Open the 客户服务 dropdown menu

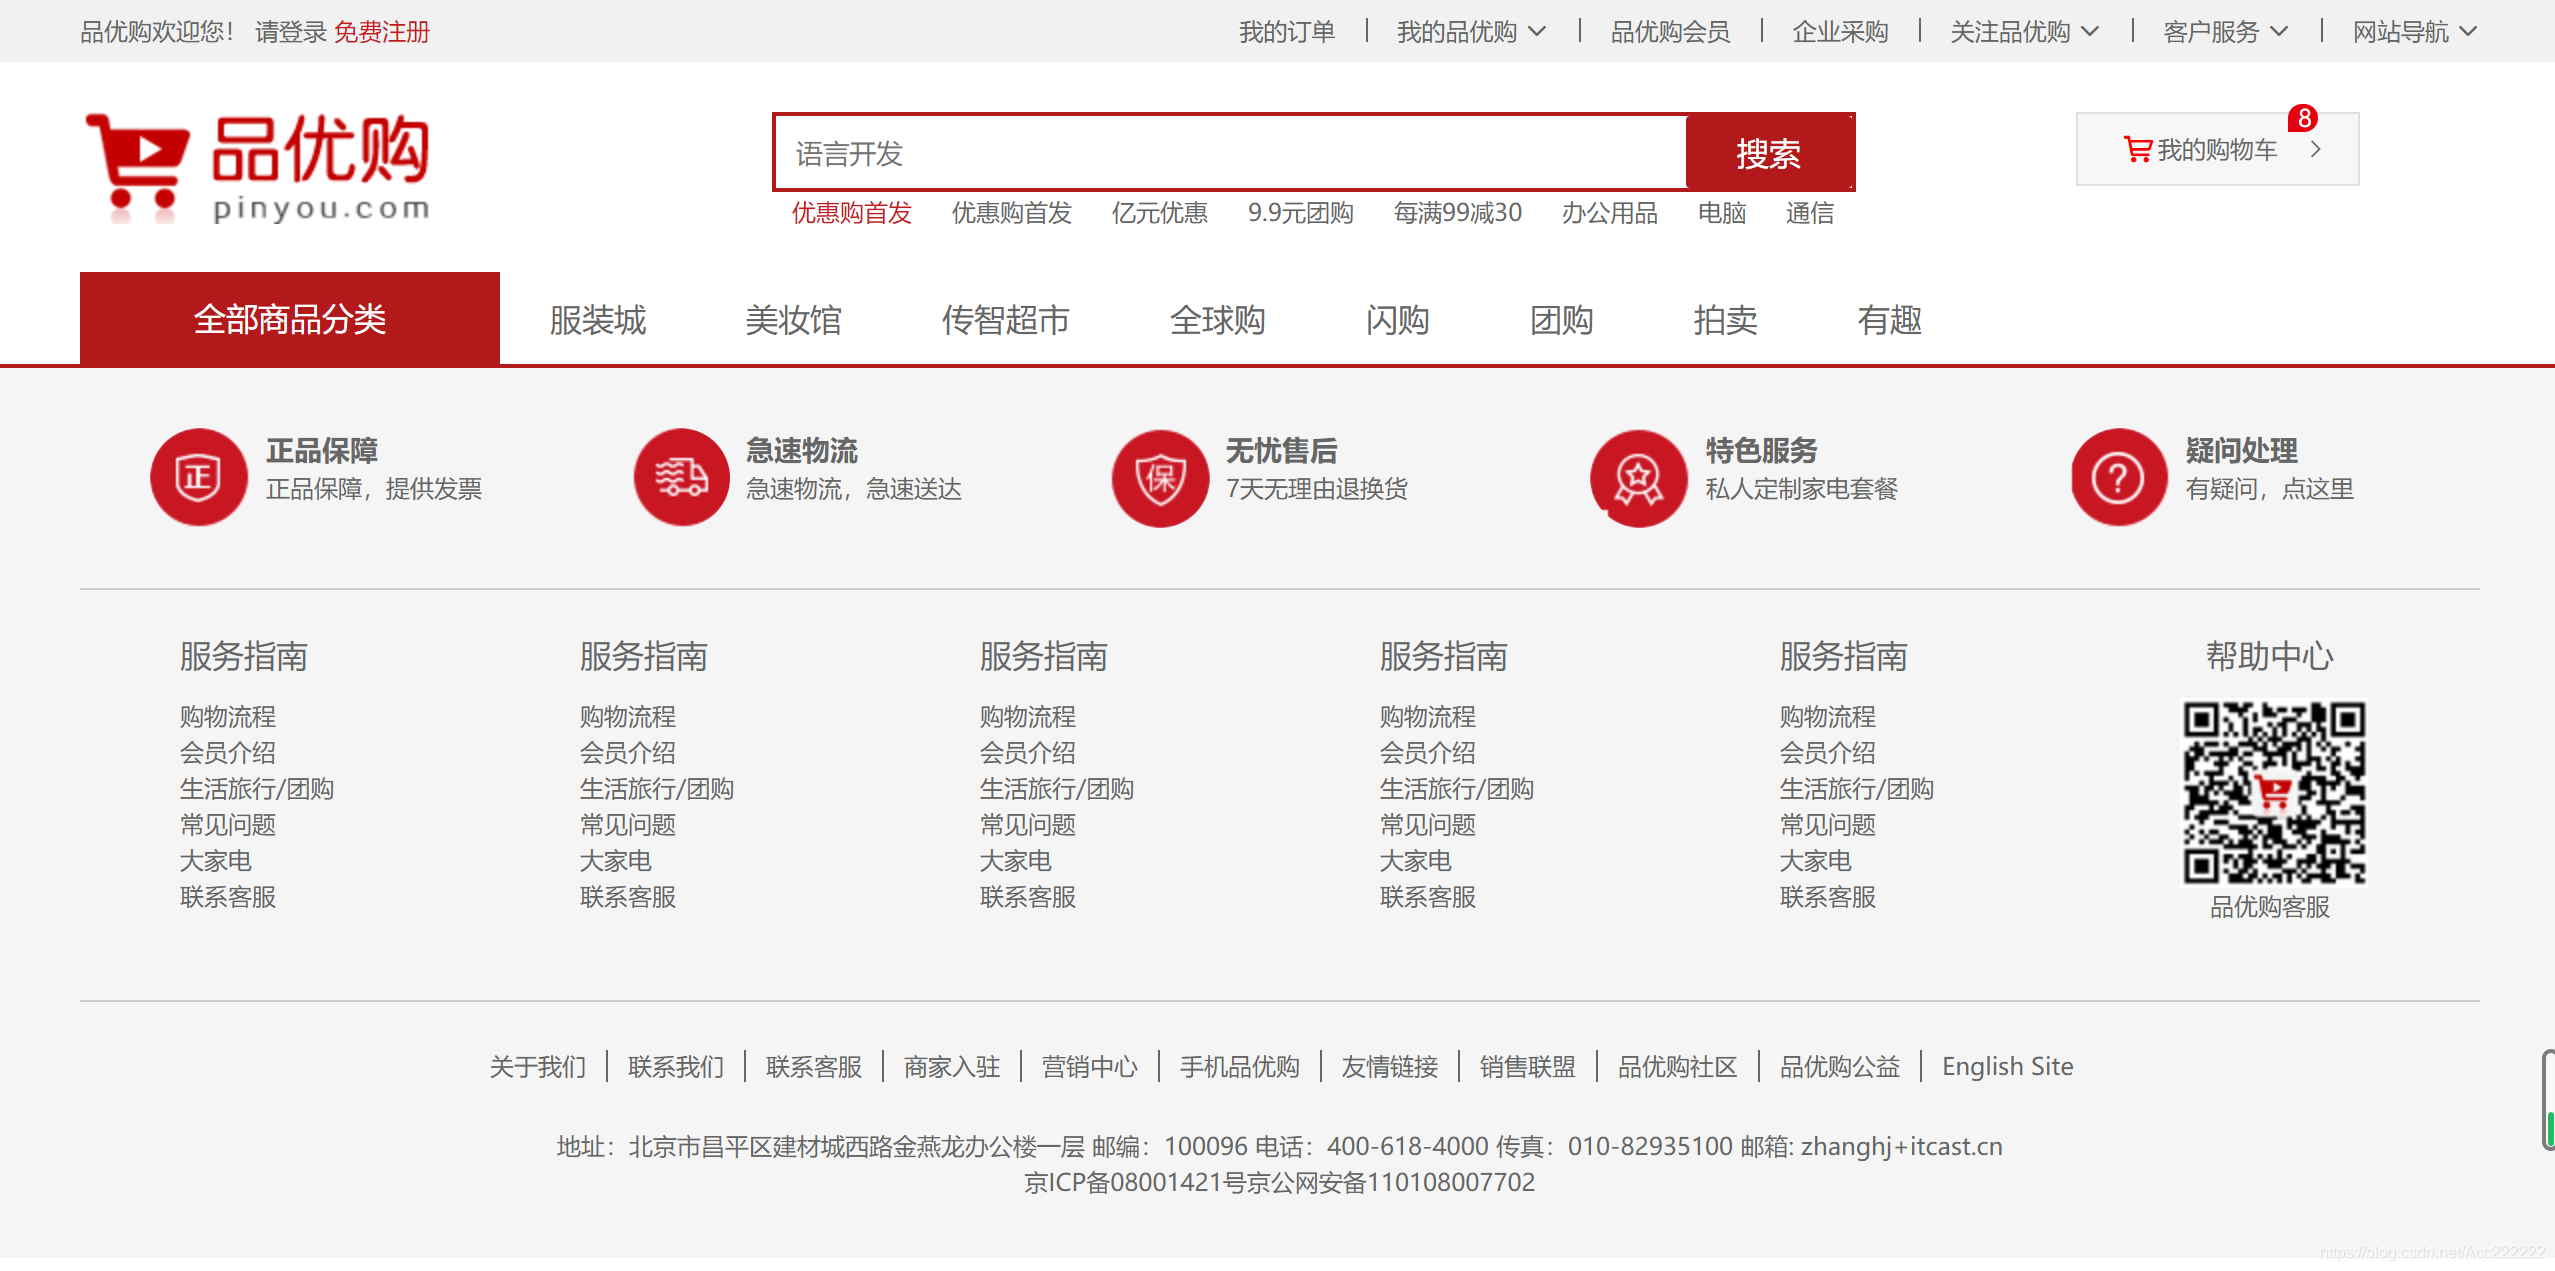pyautogui.click(x=2224, y=32)
